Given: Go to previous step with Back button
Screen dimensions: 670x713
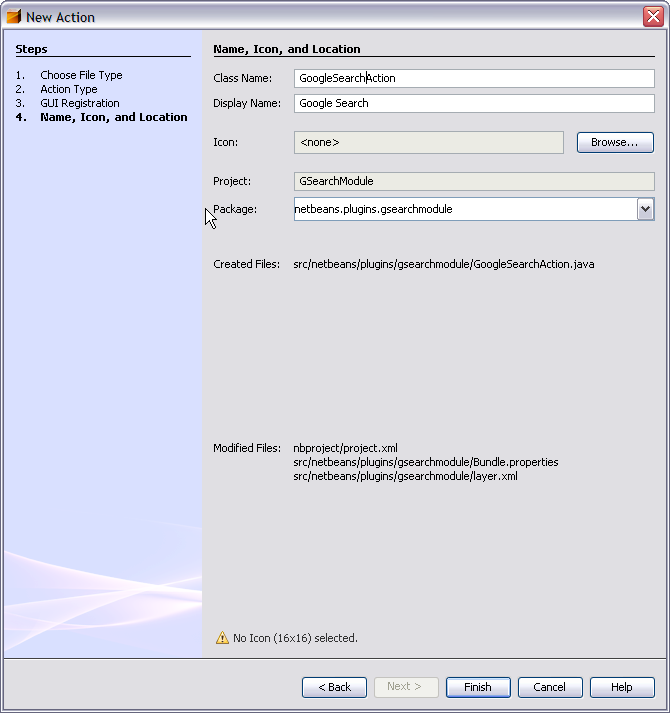Looking at the screenshot, I should pyautogui.click(x=334, y=687).
